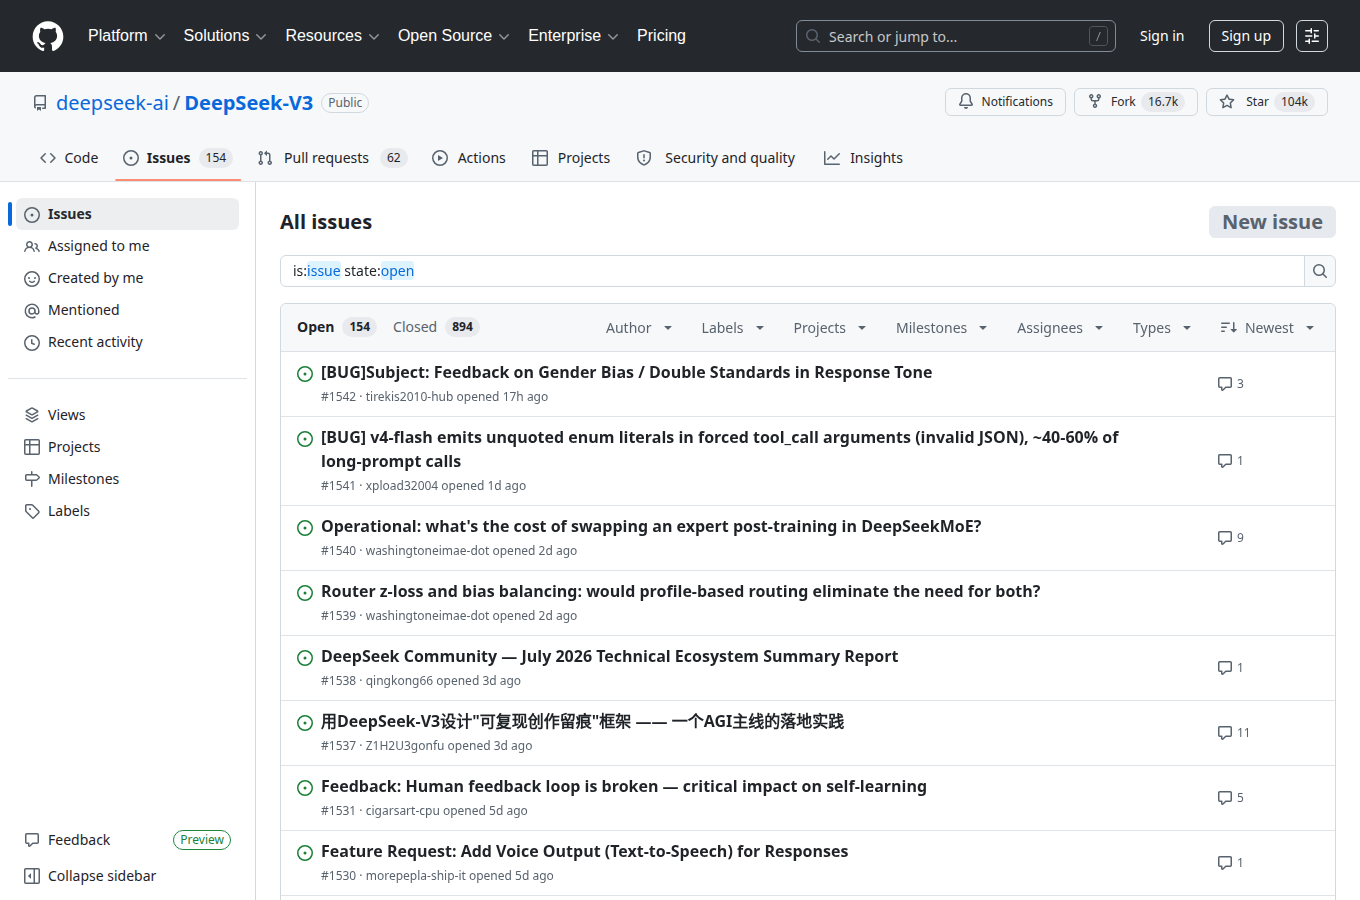Open the Milestones filter dropdown
This screenshot has height=900, width=1360.
click(x=942, y=328)
